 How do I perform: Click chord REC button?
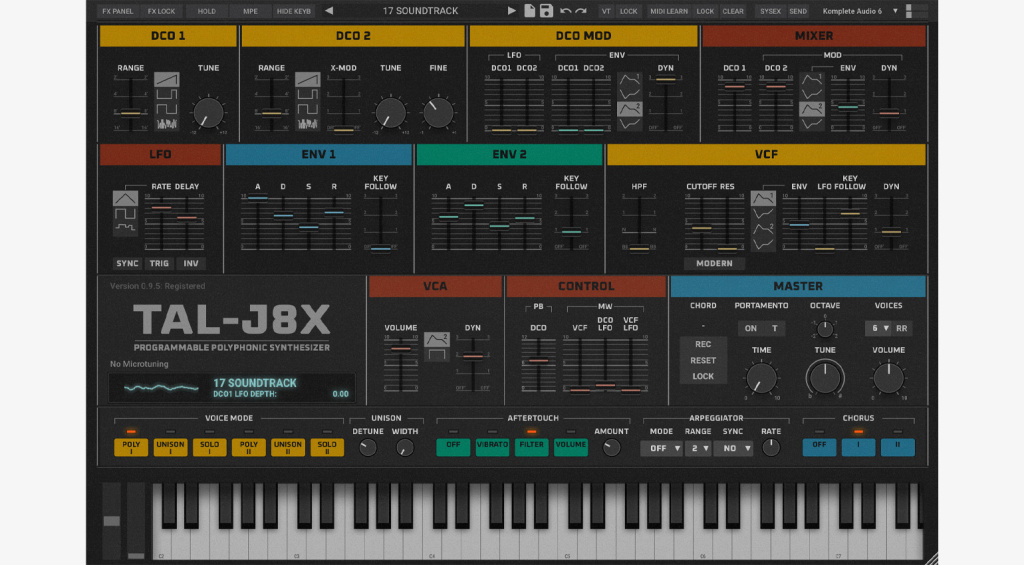703,344
